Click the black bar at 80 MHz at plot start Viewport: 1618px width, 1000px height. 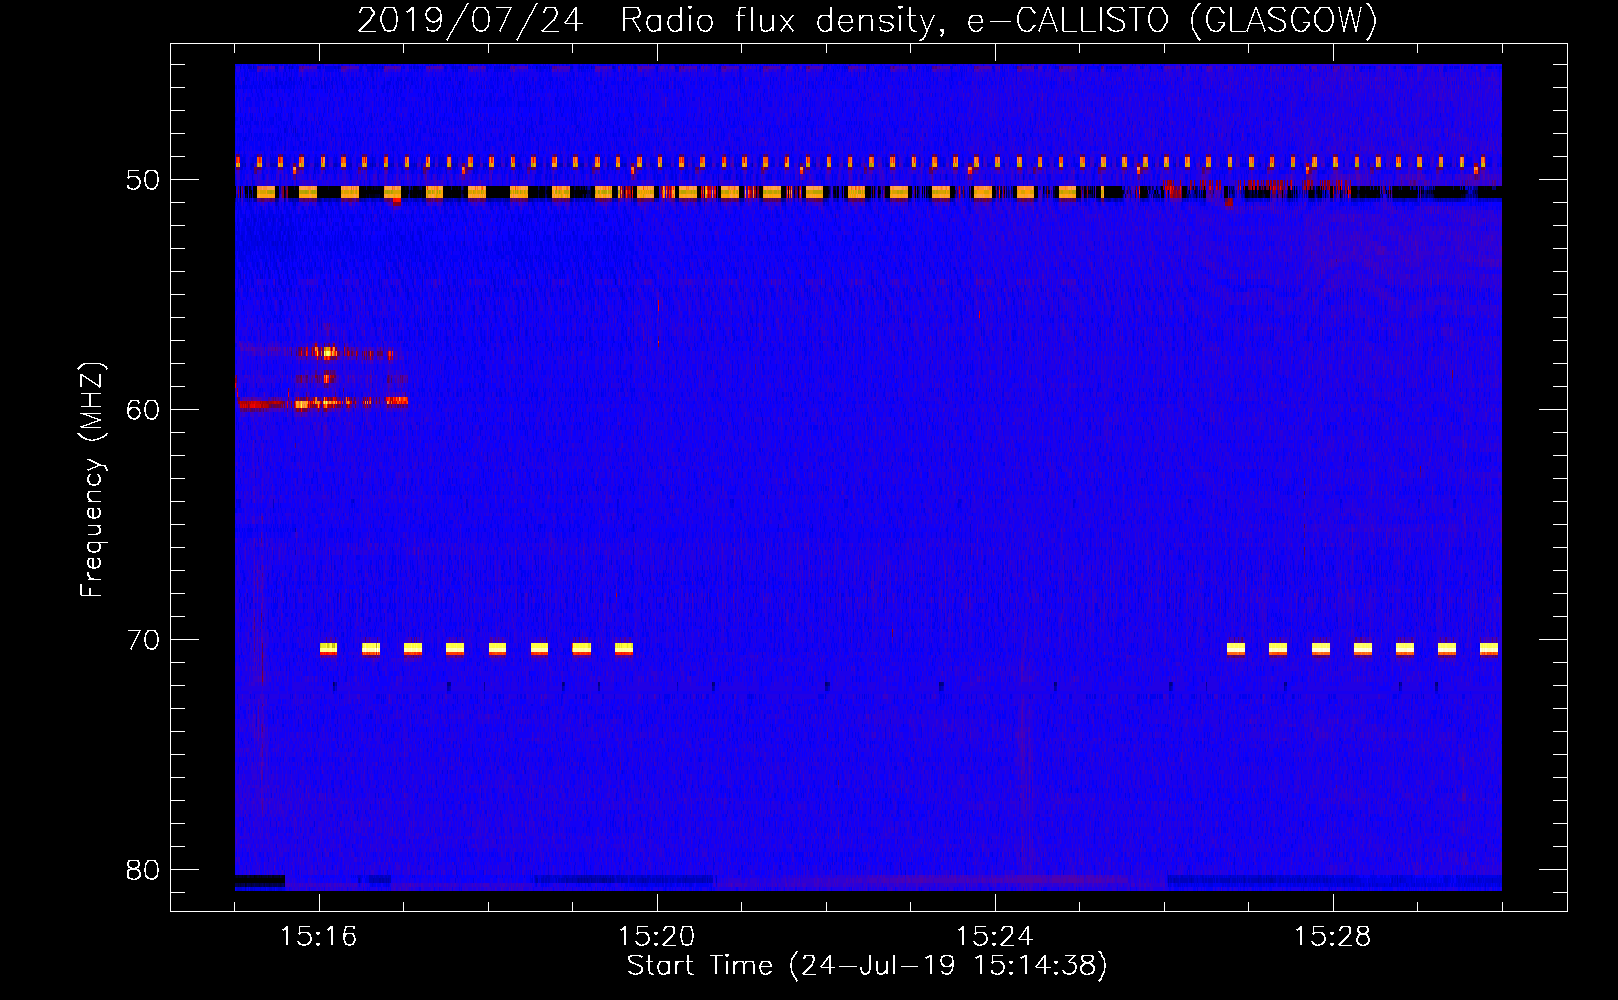[x=260, y=881]
